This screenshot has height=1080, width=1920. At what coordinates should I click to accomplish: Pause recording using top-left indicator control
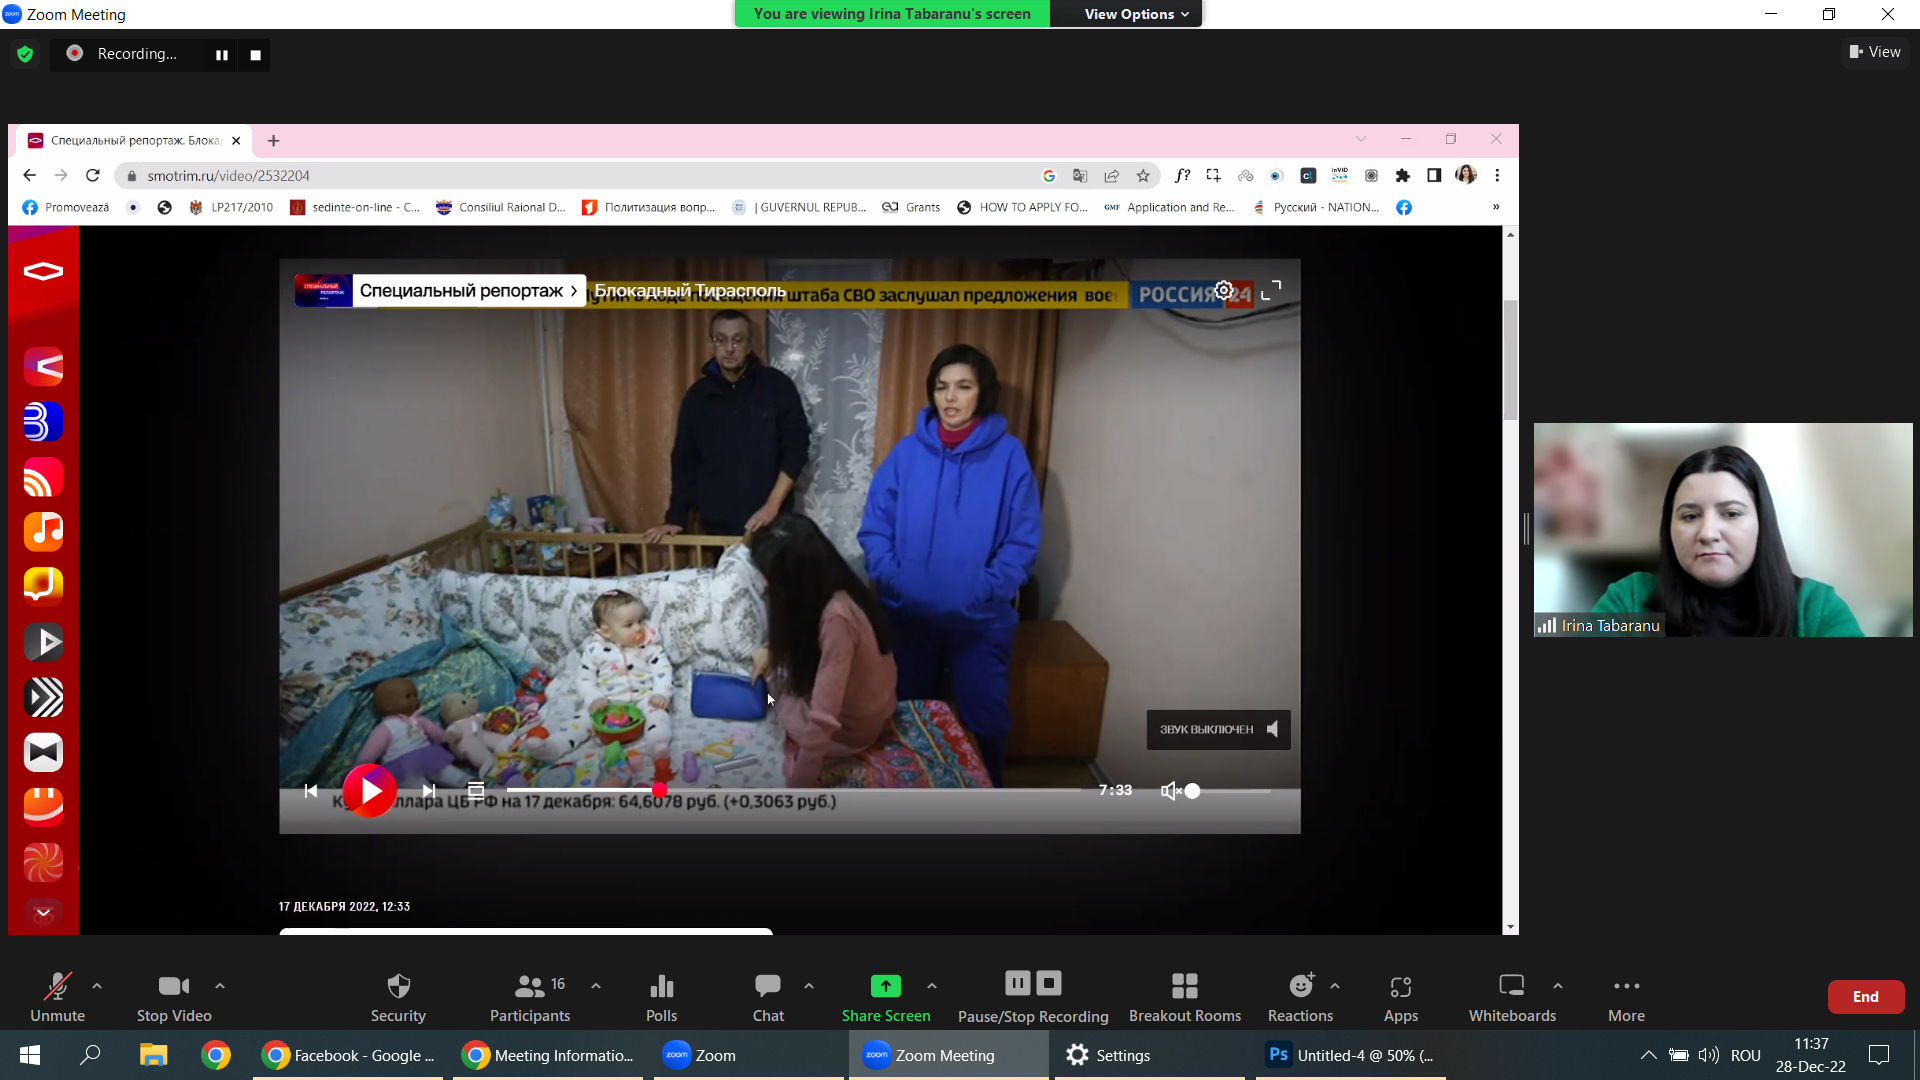click(x=222, y=55)
